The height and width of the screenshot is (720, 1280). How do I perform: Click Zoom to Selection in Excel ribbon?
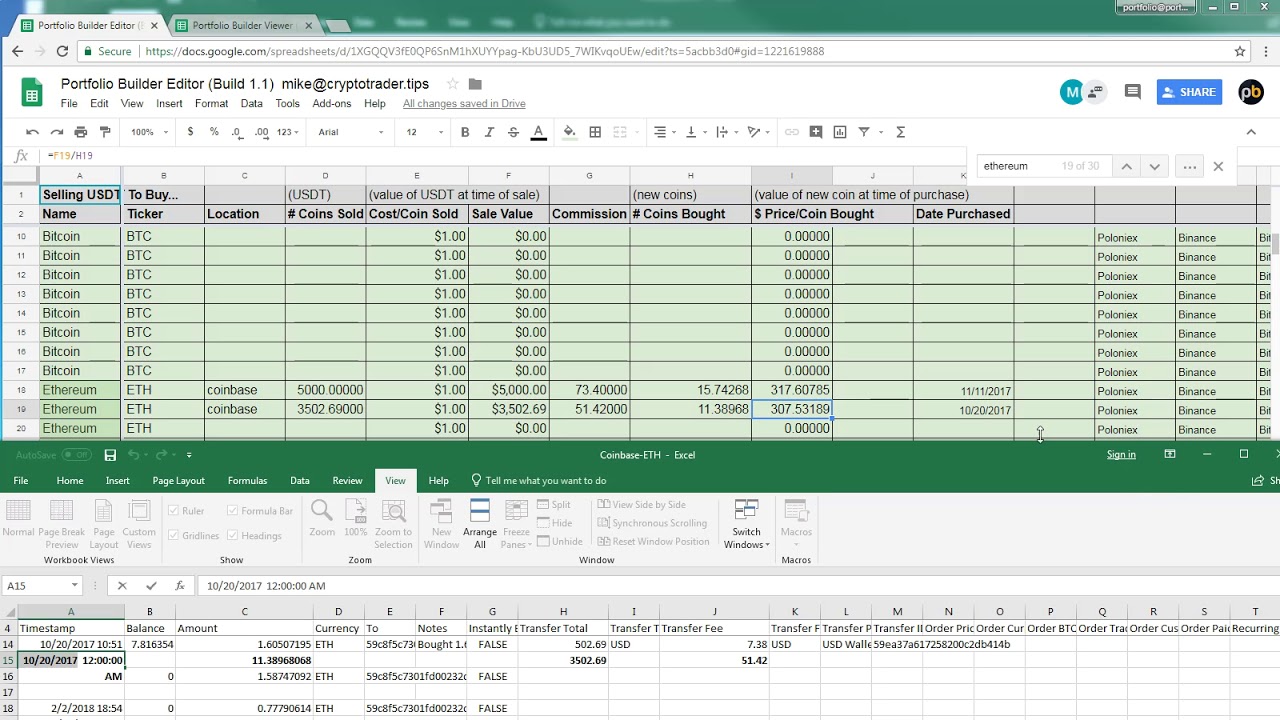click(x=393, y=524)
